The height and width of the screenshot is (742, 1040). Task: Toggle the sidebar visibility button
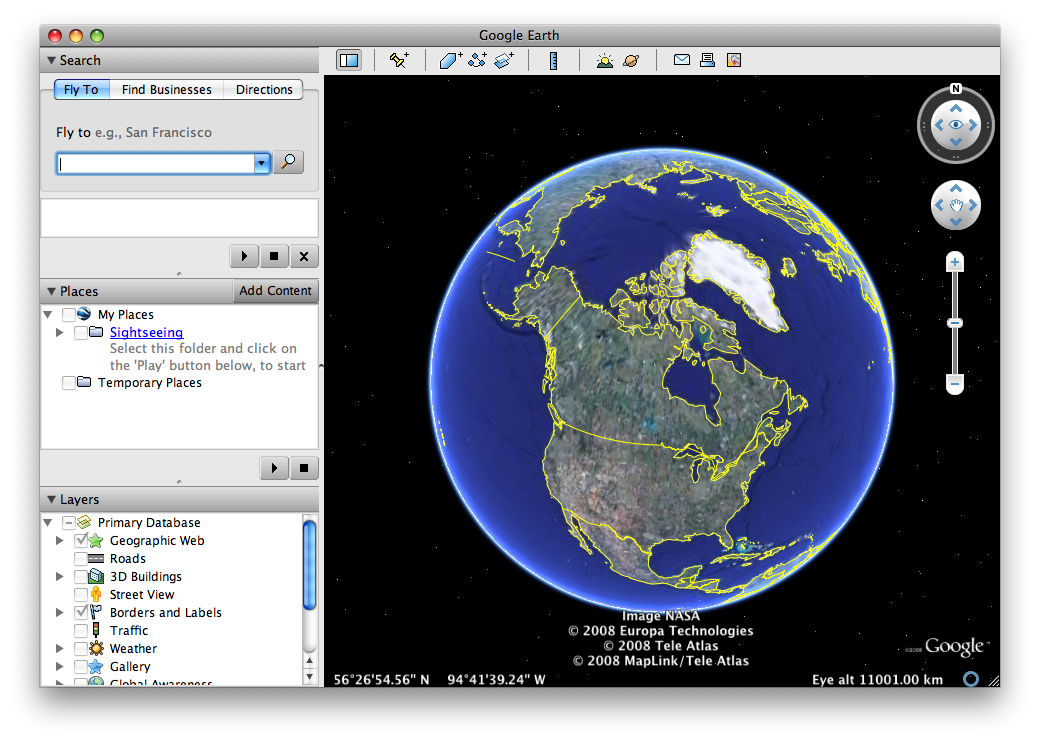pyautogui.click(x=349, y=60)
